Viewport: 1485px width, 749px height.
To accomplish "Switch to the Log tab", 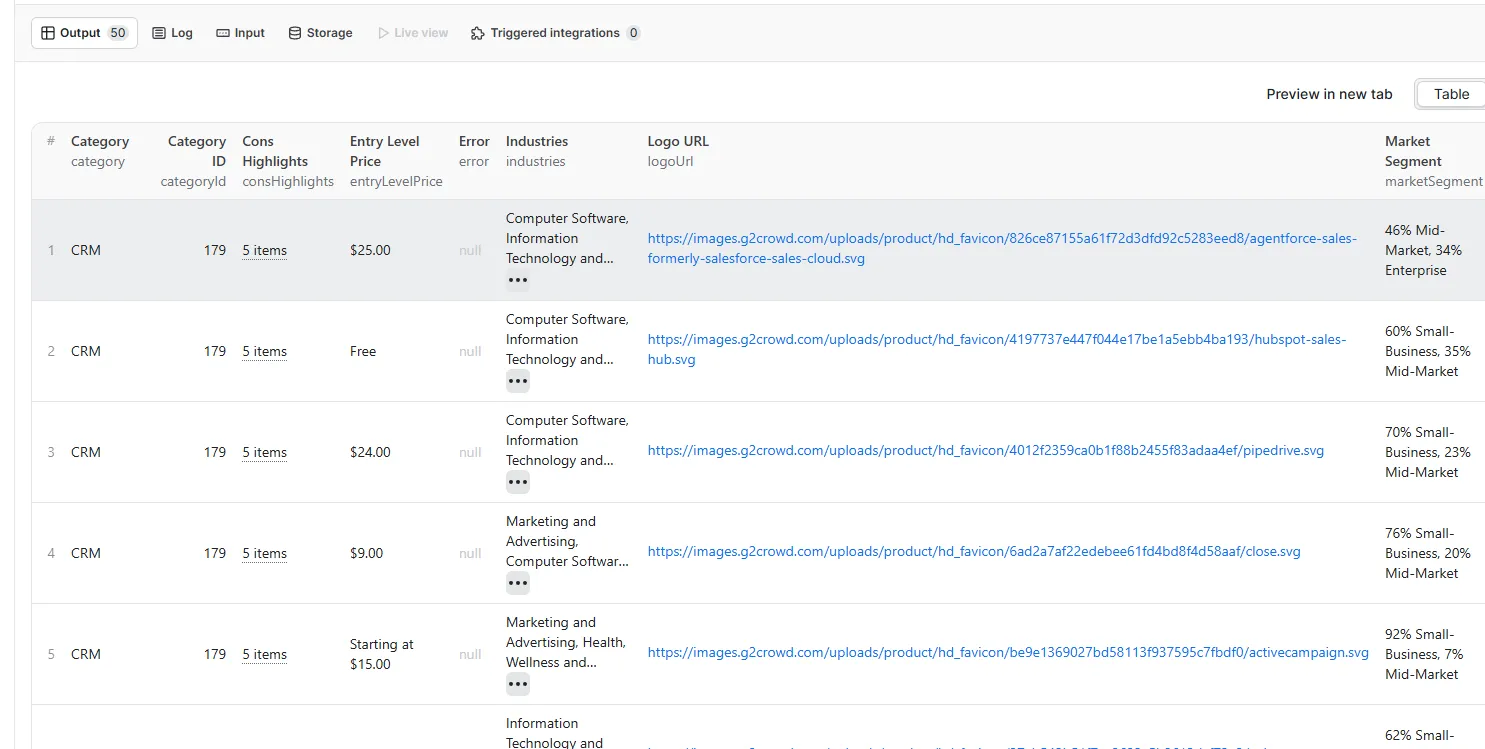I will tap(172, 33).
